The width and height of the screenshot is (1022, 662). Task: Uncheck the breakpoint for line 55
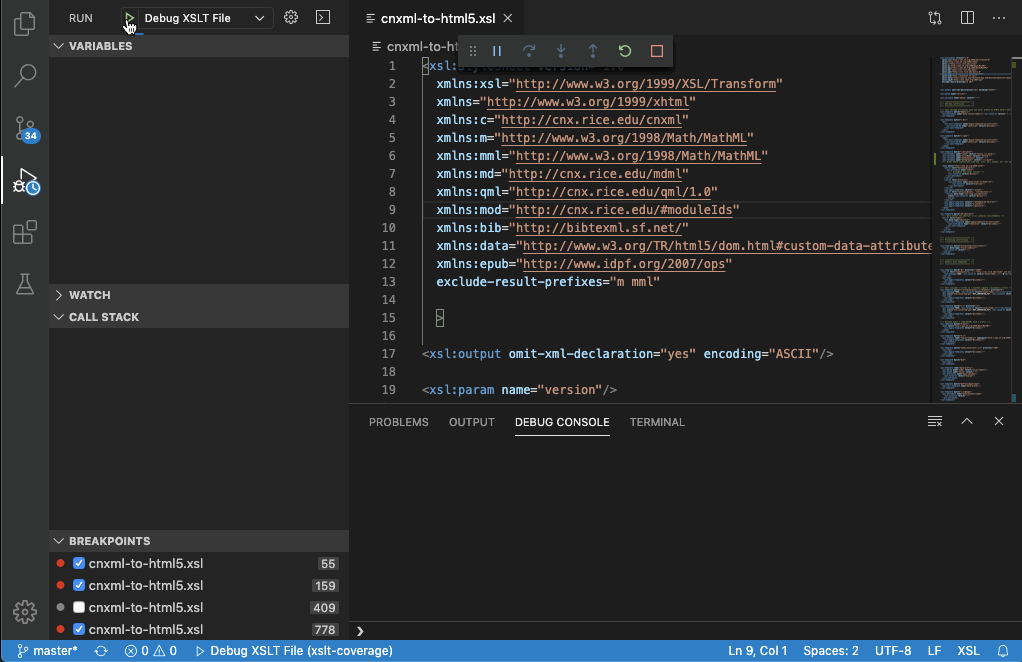(78, 562)
